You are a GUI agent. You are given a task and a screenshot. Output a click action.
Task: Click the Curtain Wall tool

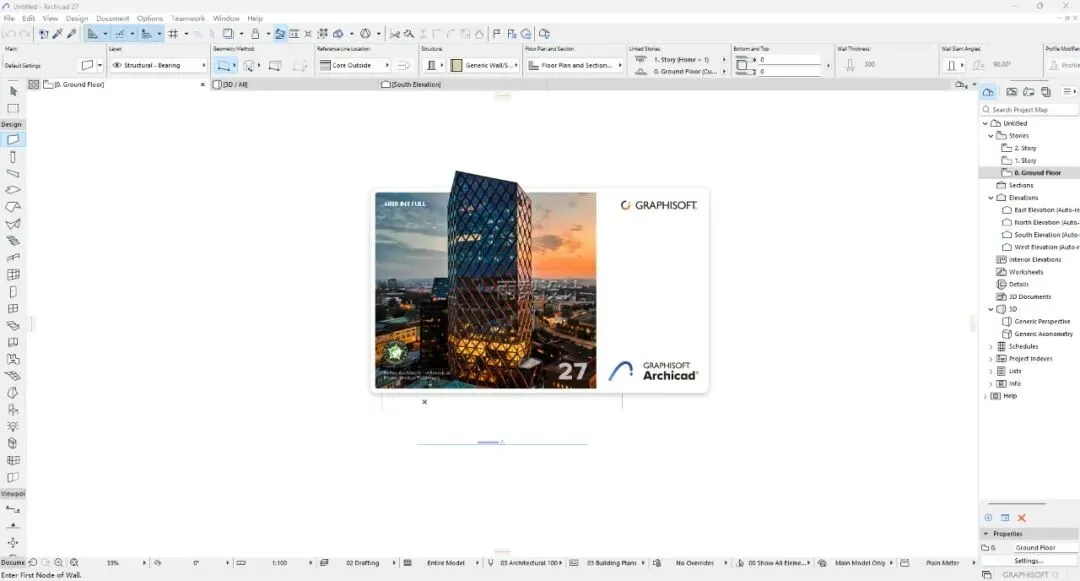click(13, 275)
